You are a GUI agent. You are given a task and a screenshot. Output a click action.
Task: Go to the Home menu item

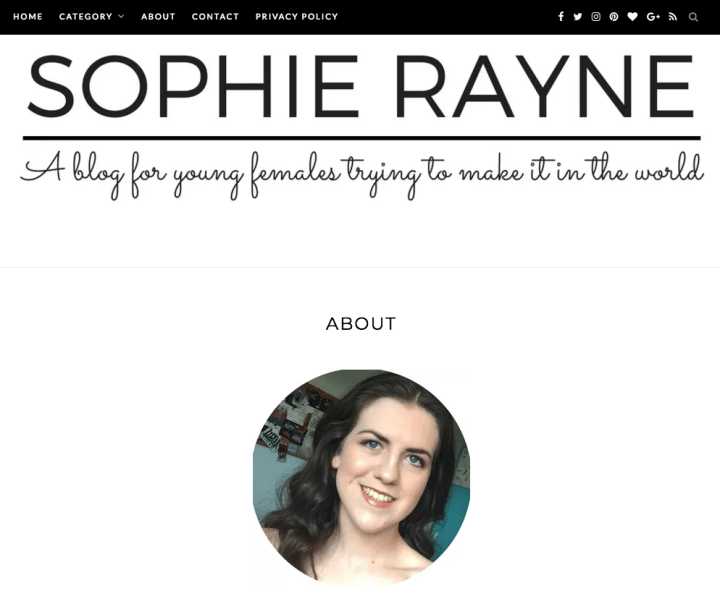28,17
